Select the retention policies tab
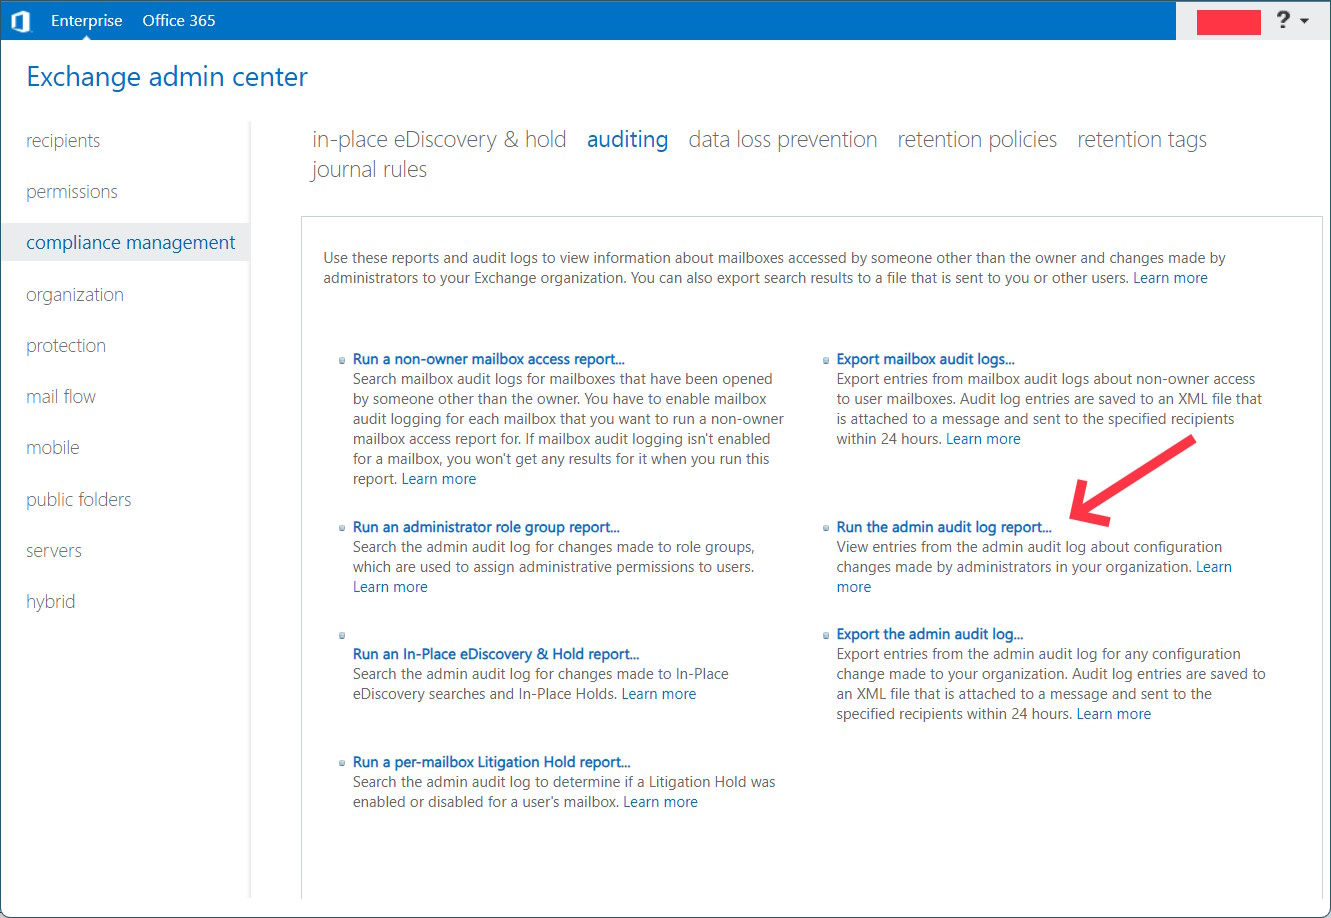The height and width of the screenshot is (918, 1331). pyautogui.click(x=977, y=140)
